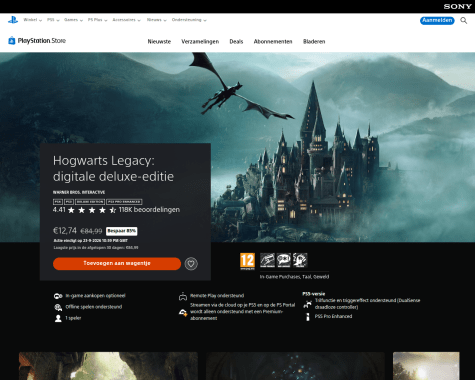Click the Hogwarts Legacy game title
Viewport: 475px width, 380px height.
click(113, 169)
